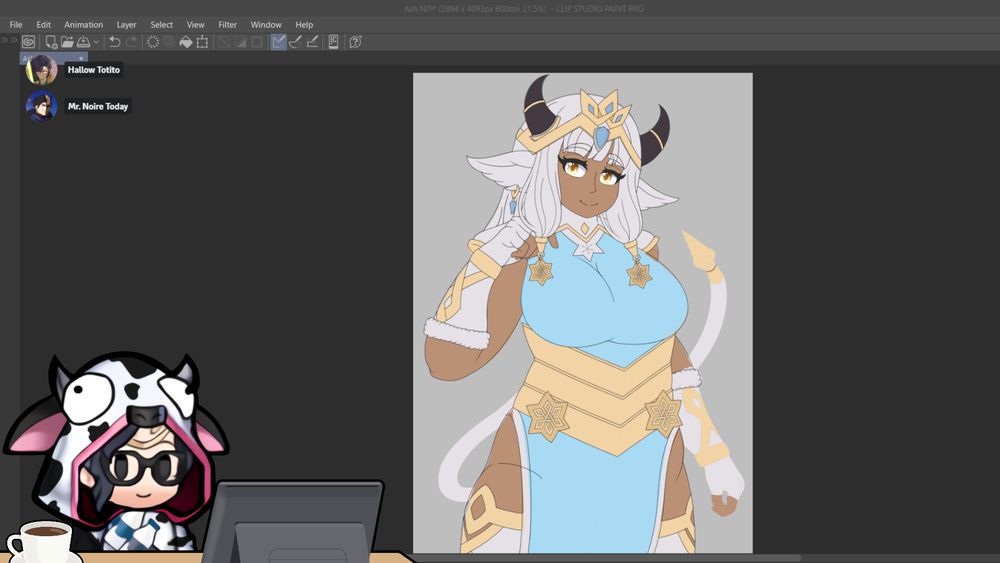Click the Save icon

84,42
